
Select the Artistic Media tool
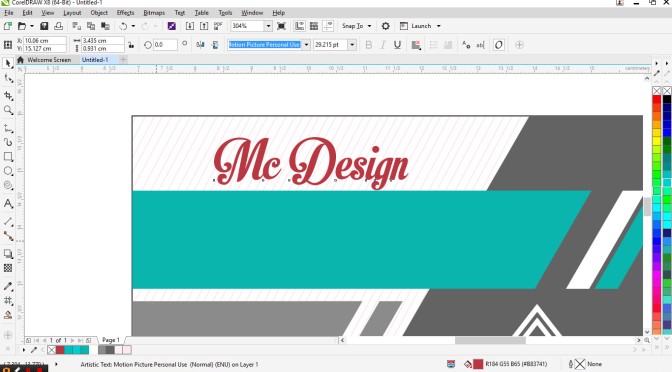(8, 142)
